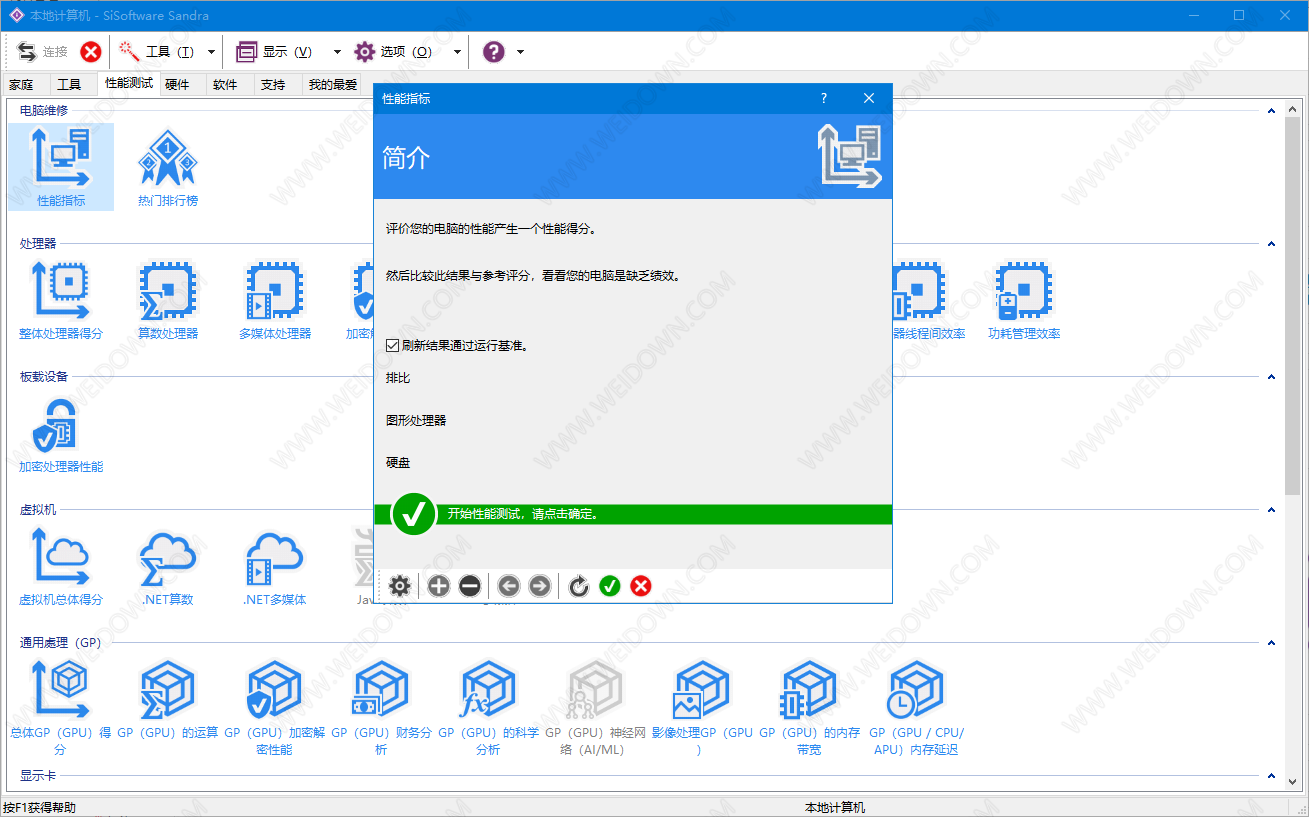
Task: Open GP (GPU) 的运算 benchmark
Action: [x=168, y=700]
